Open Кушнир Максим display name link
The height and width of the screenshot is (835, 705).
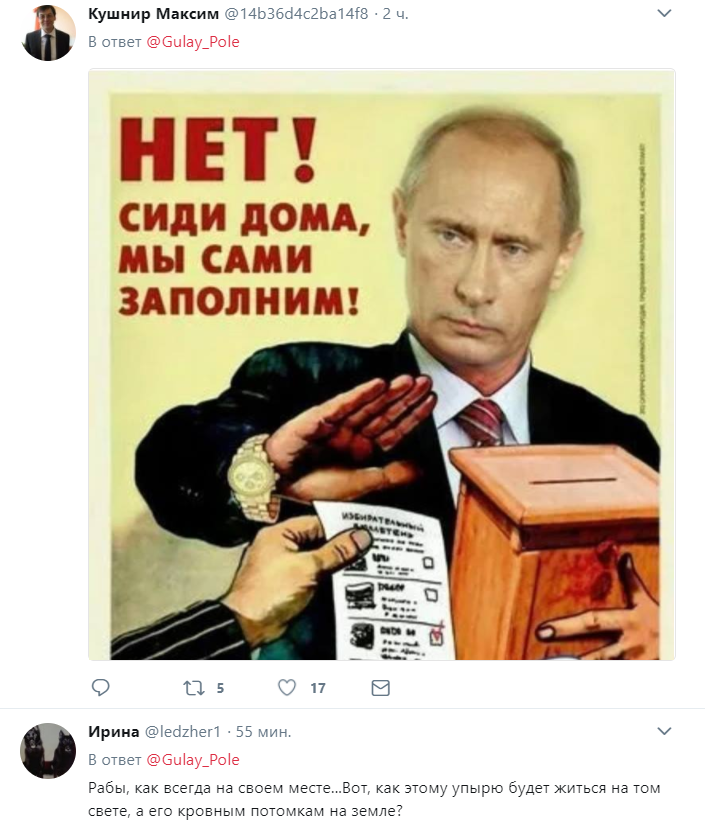(x=153, y=14)
